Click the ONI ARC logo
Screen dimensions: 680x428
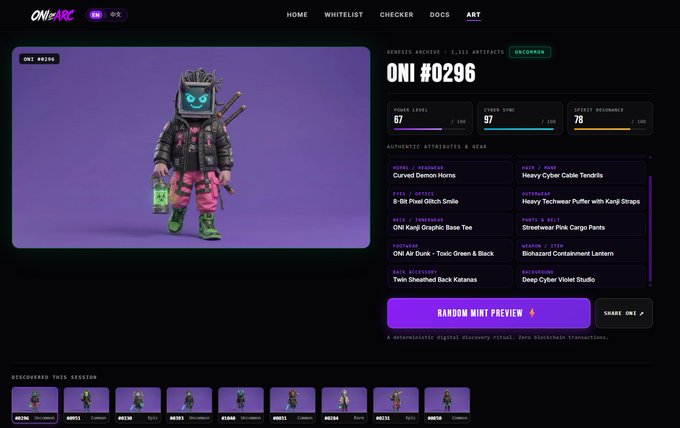click(52, 15)
